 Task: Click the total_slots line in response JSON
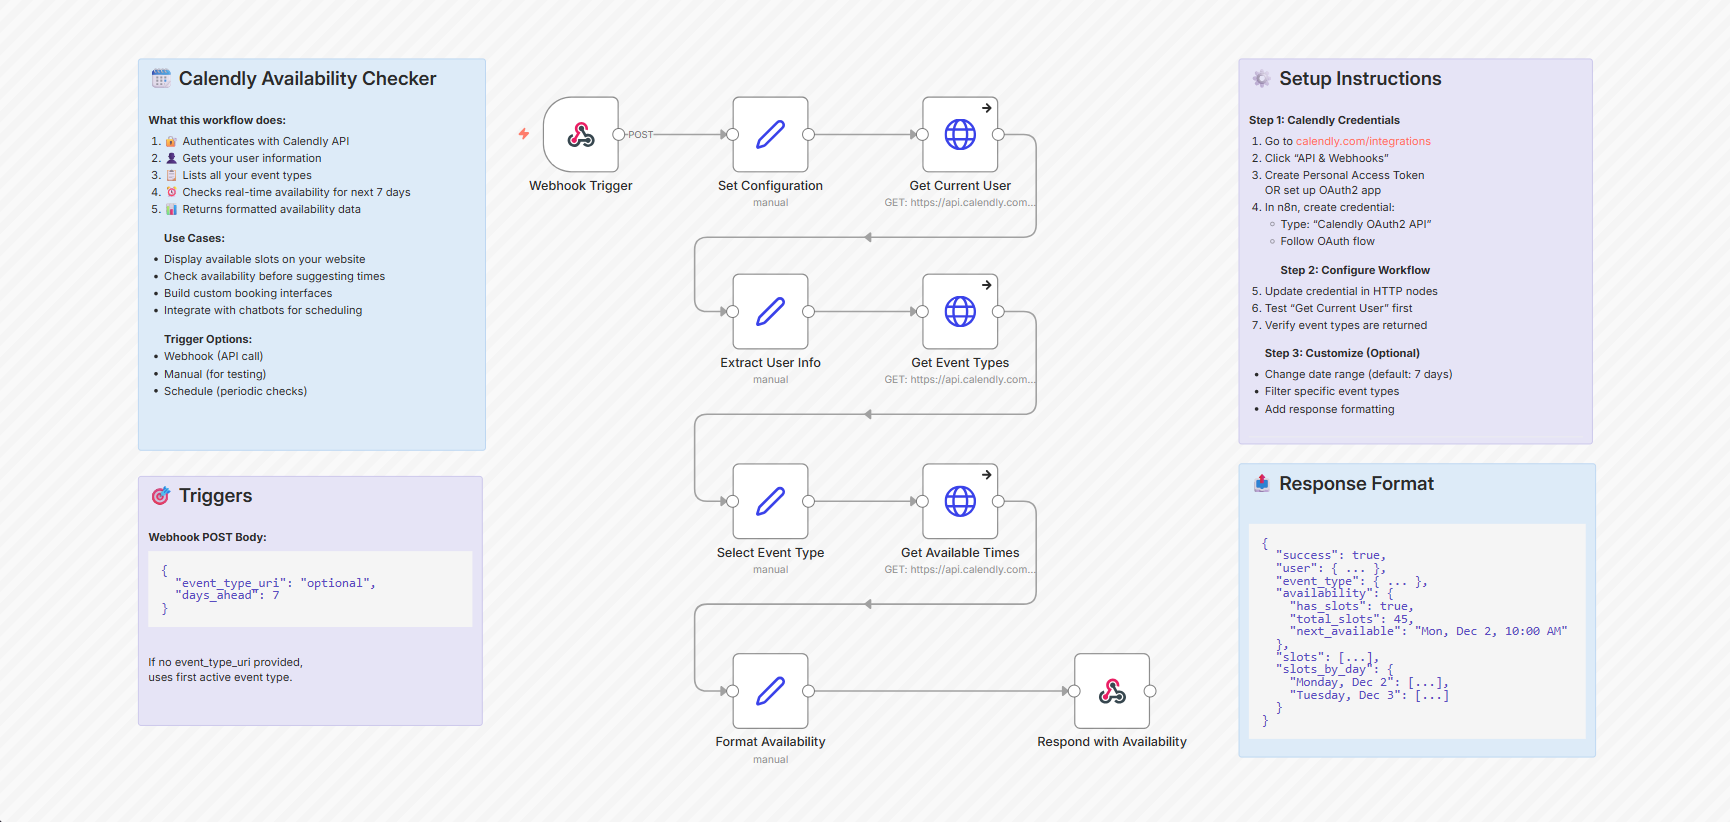coord(1352,619)
